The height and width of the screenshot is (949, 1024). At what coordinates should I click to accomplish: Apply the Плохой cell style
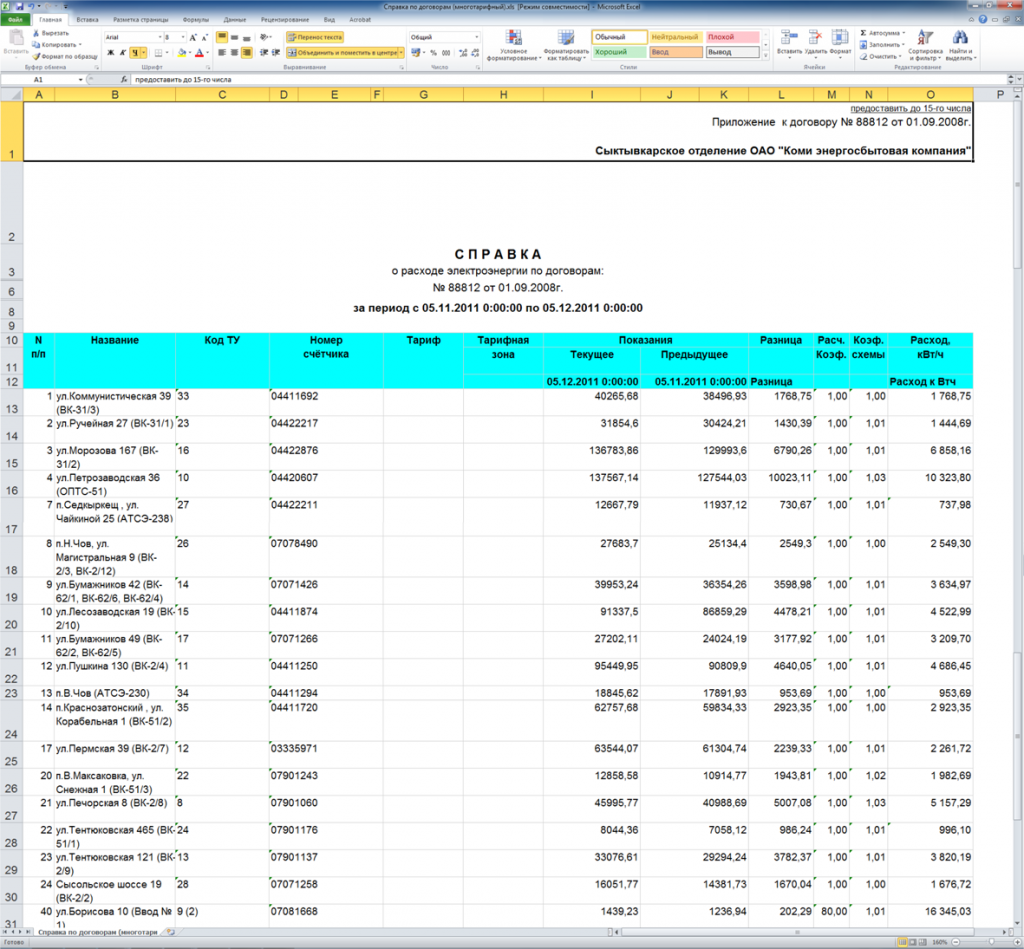coord(732,37)
